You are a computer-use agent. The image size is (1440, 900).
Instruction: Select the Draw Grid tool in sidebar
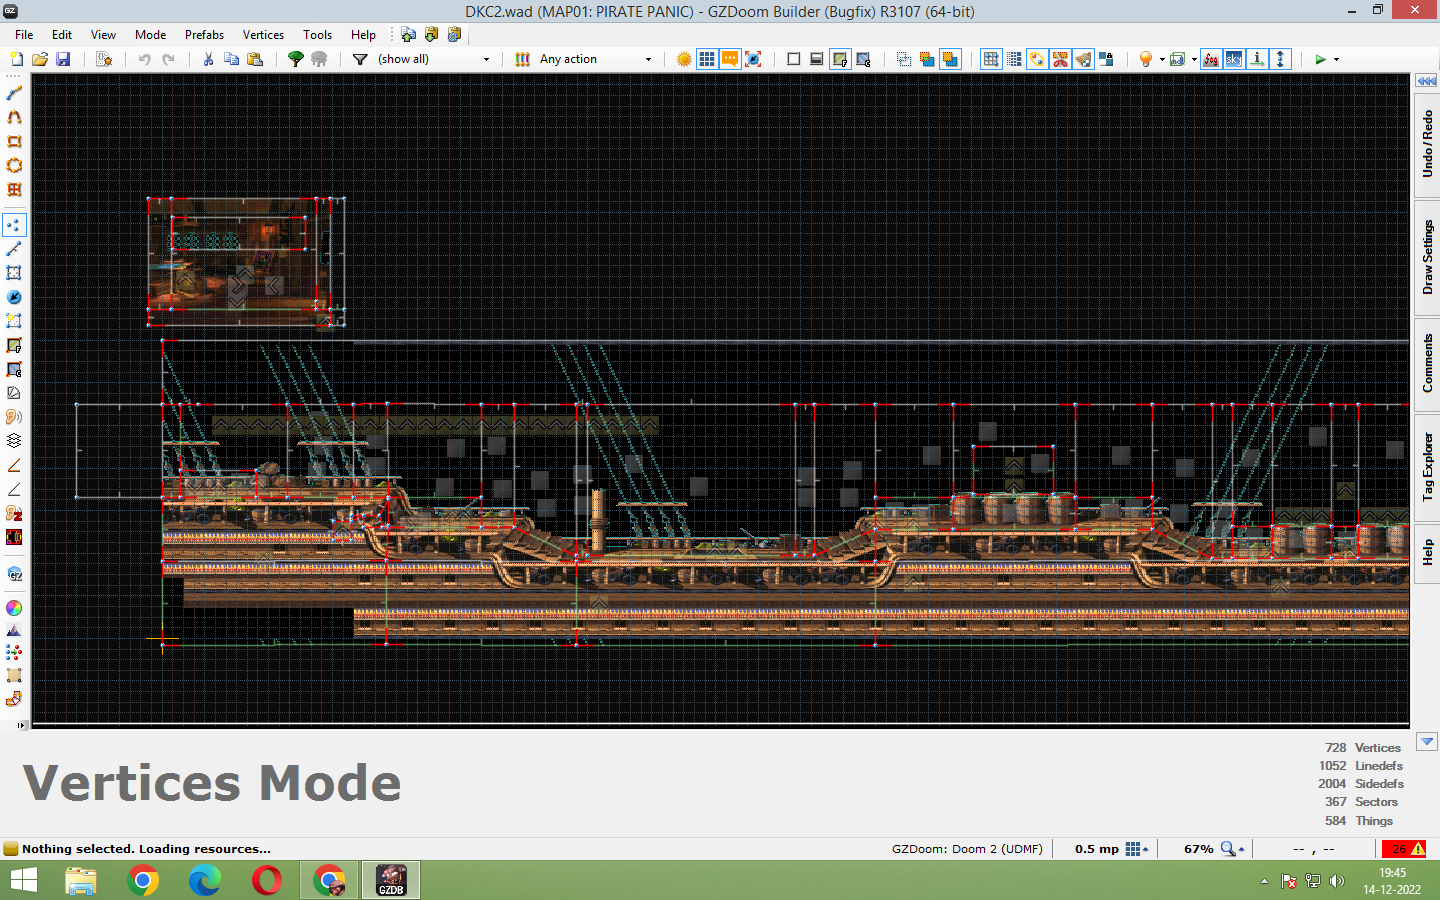[x=14, y=189]
